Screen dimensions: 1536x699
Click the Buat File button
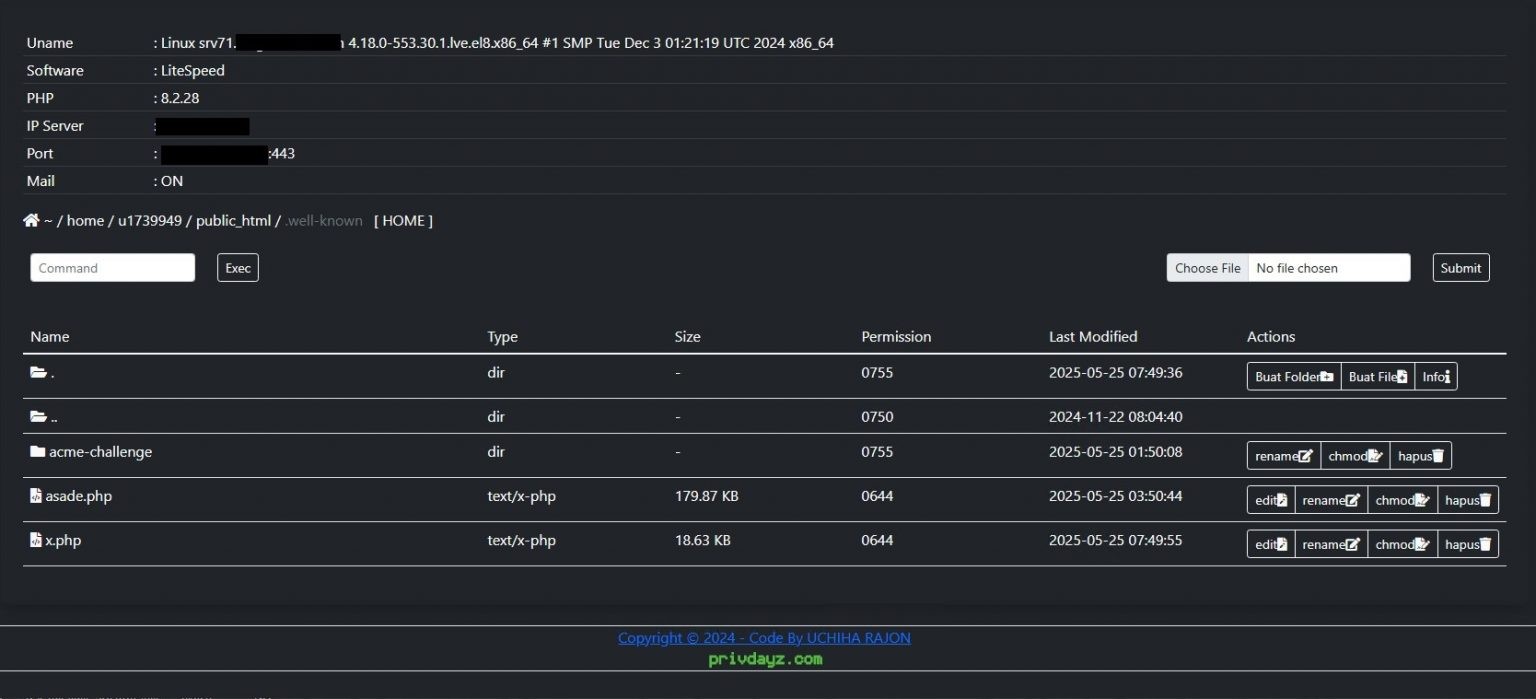coord(1378,376)
